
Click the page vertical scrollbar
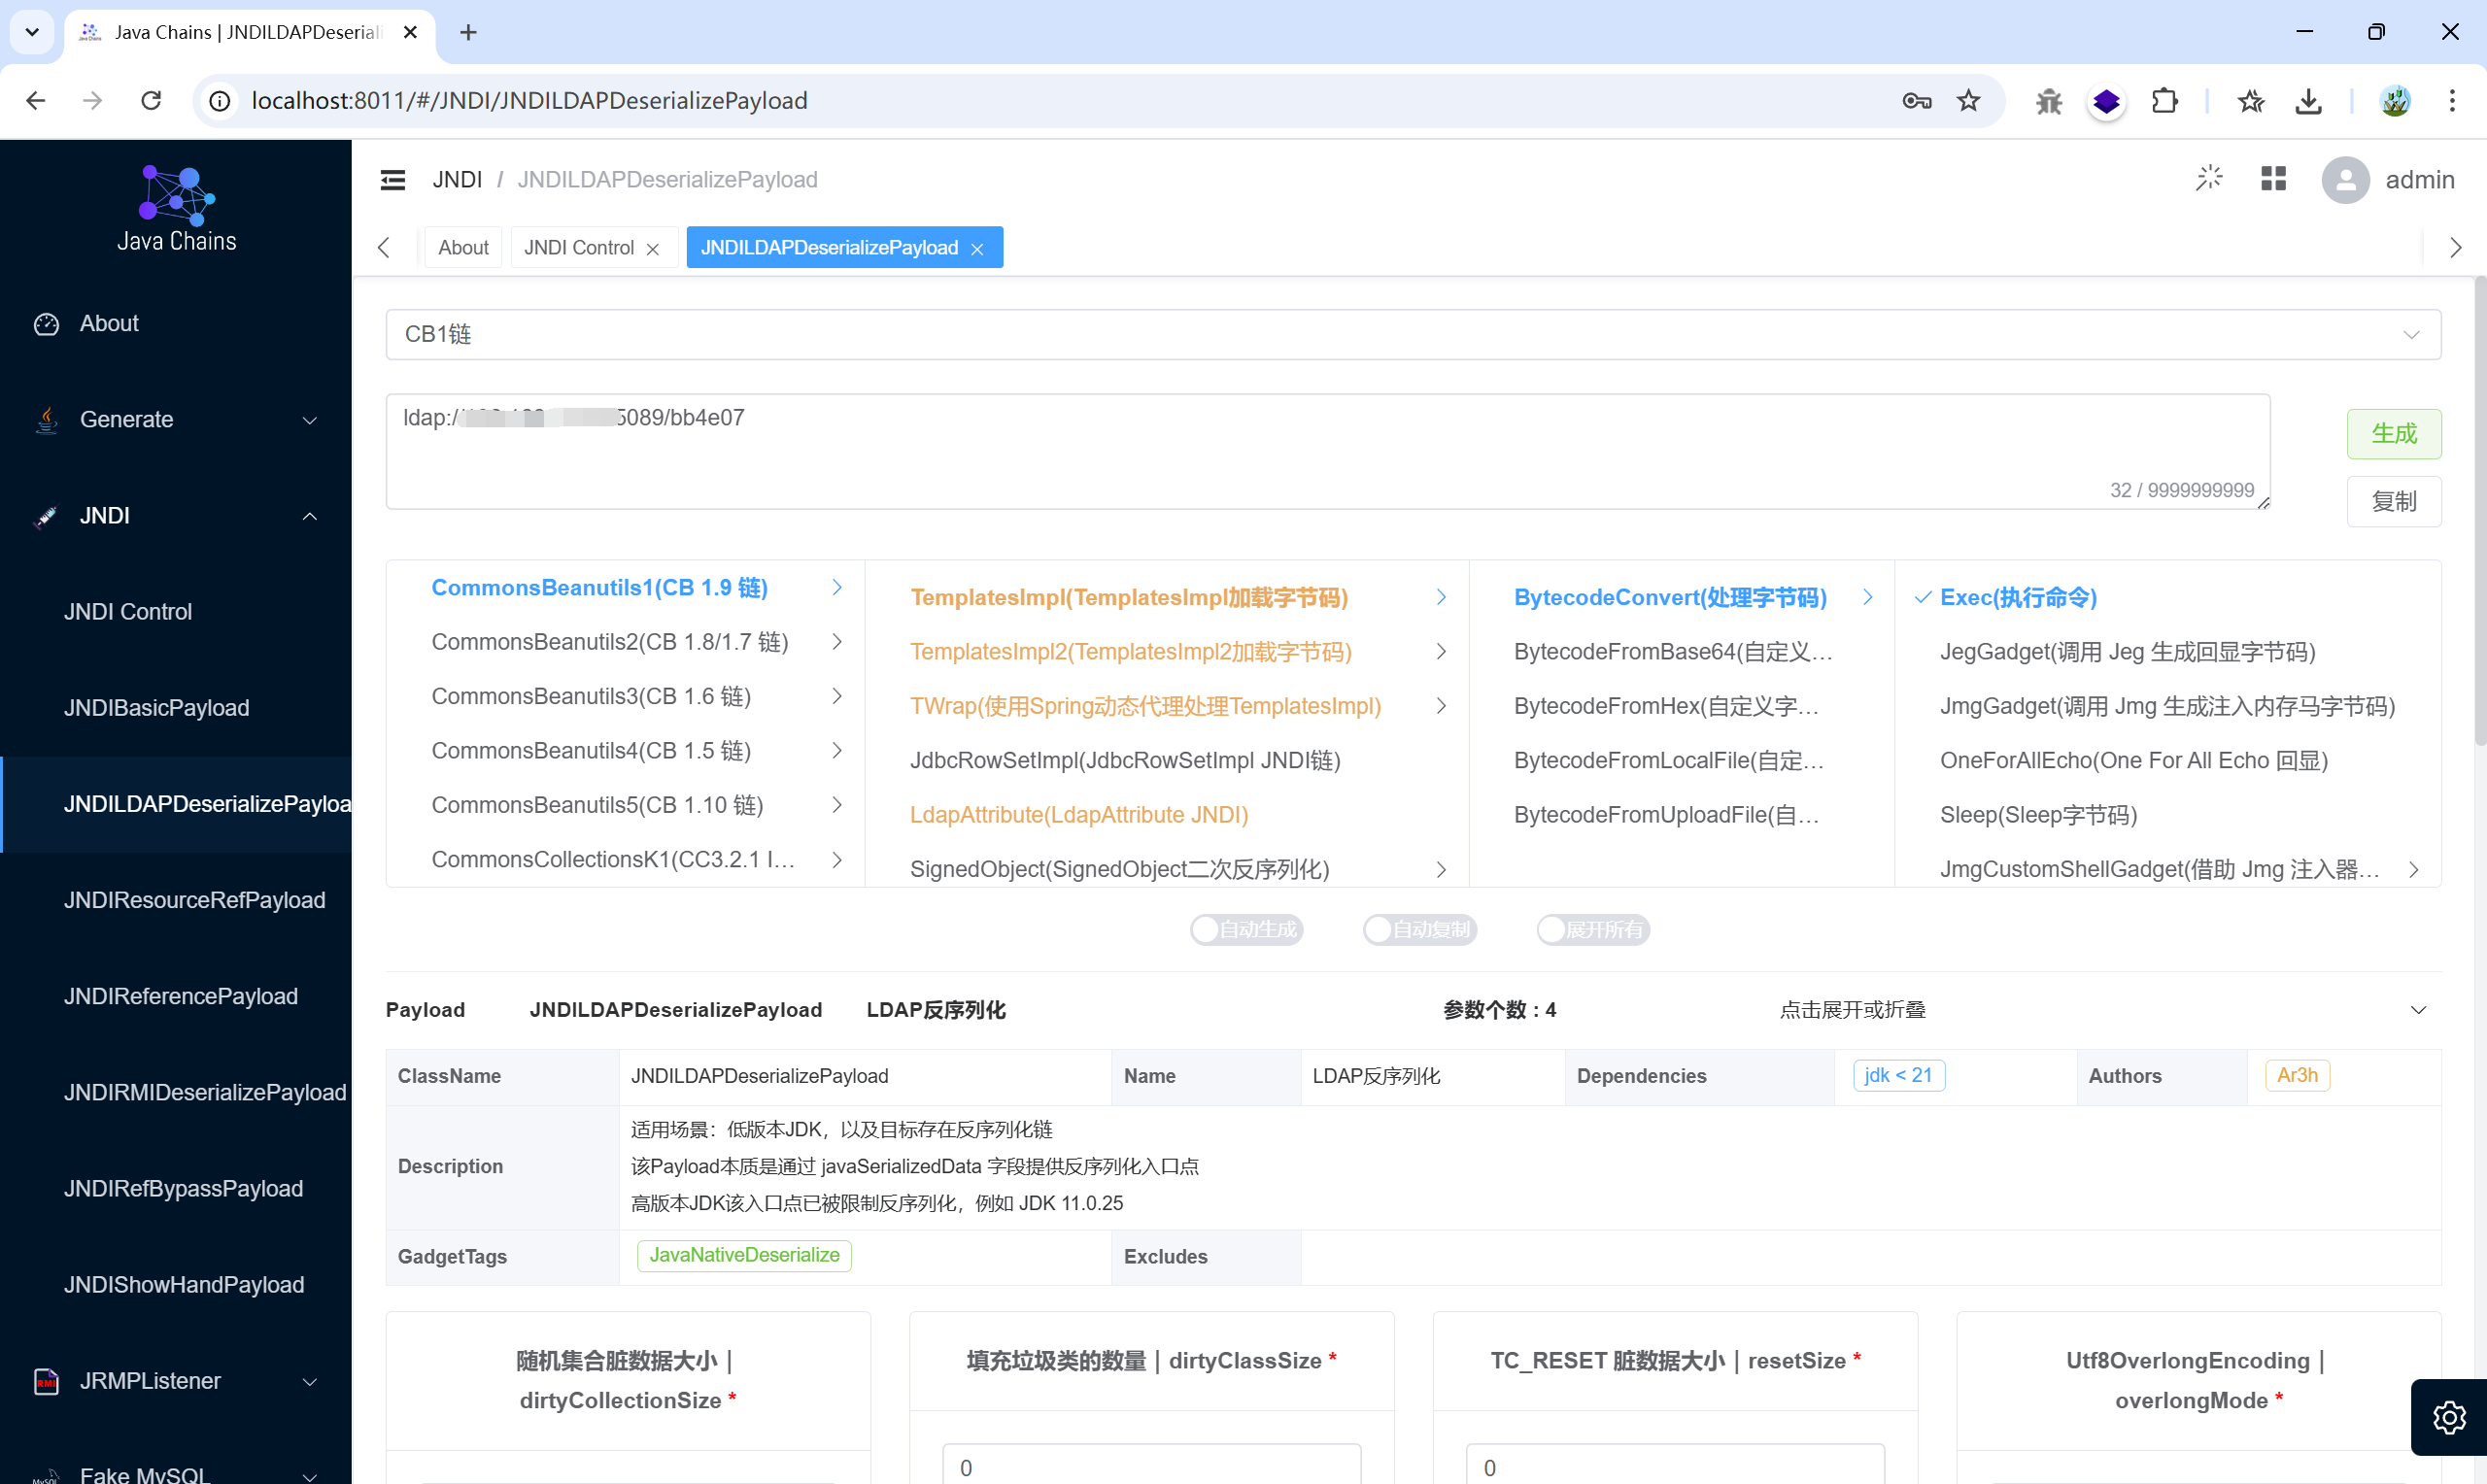(x=2479, y=510)
